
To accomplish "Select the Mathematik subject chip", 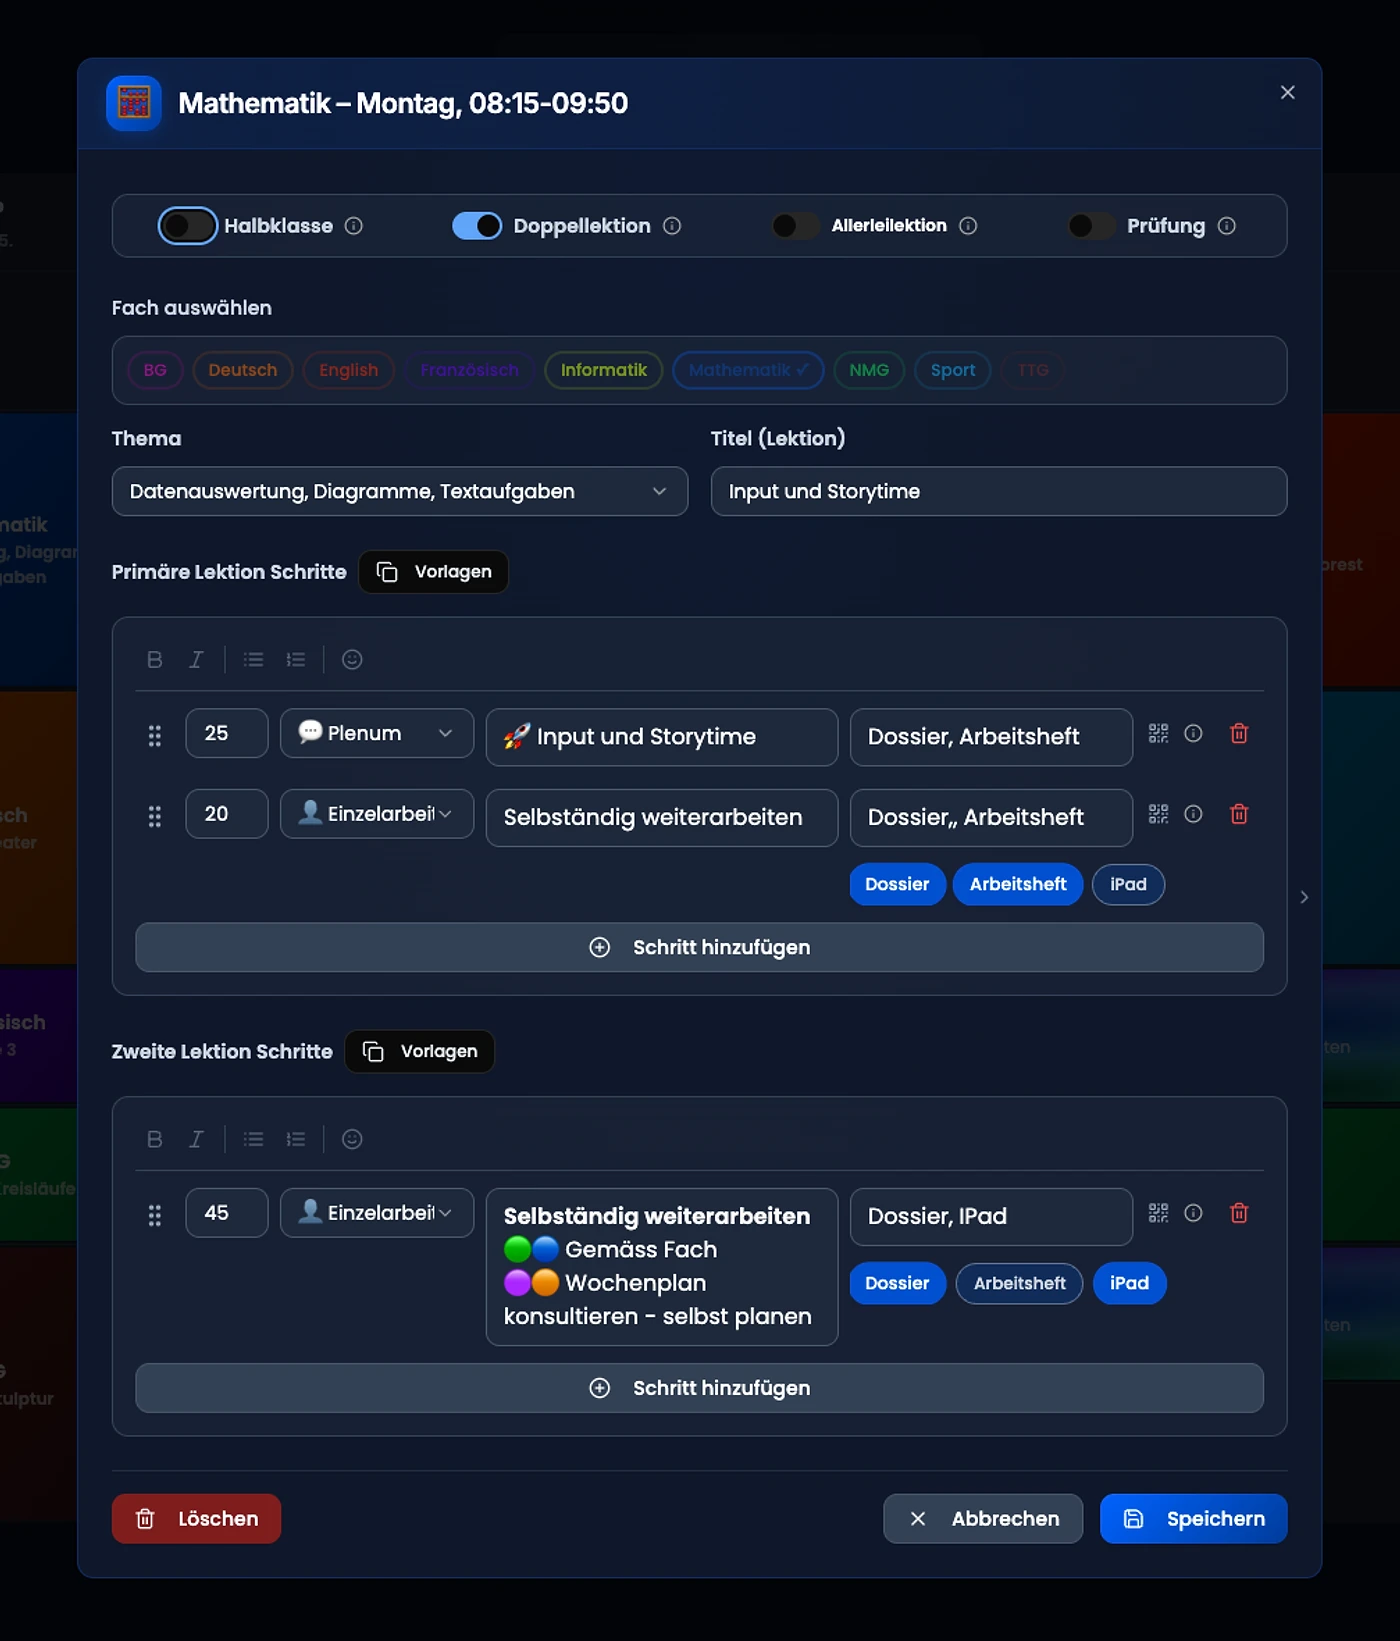I will (749, 370).
